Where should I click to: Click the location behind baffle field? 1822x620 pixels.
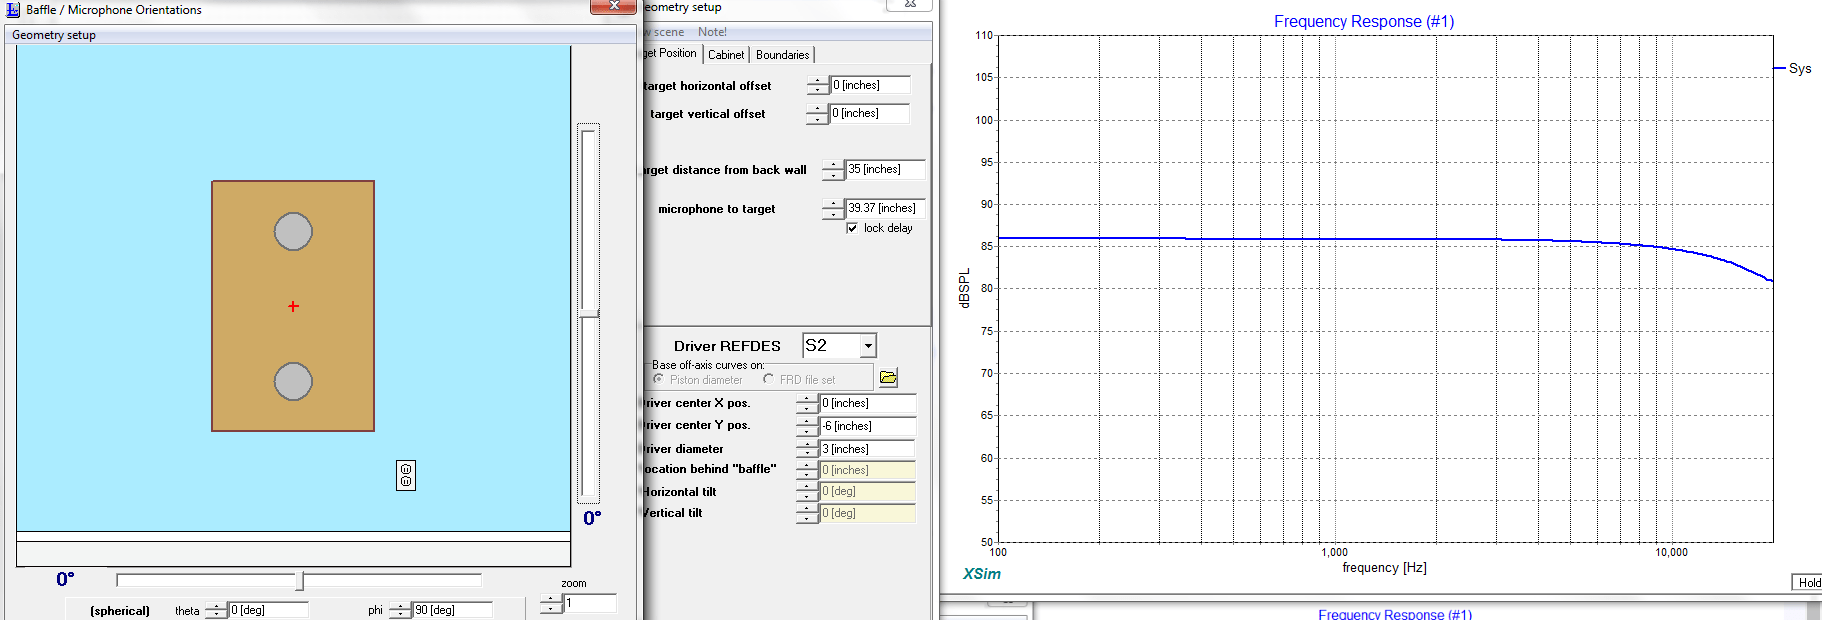coord(867,470)
